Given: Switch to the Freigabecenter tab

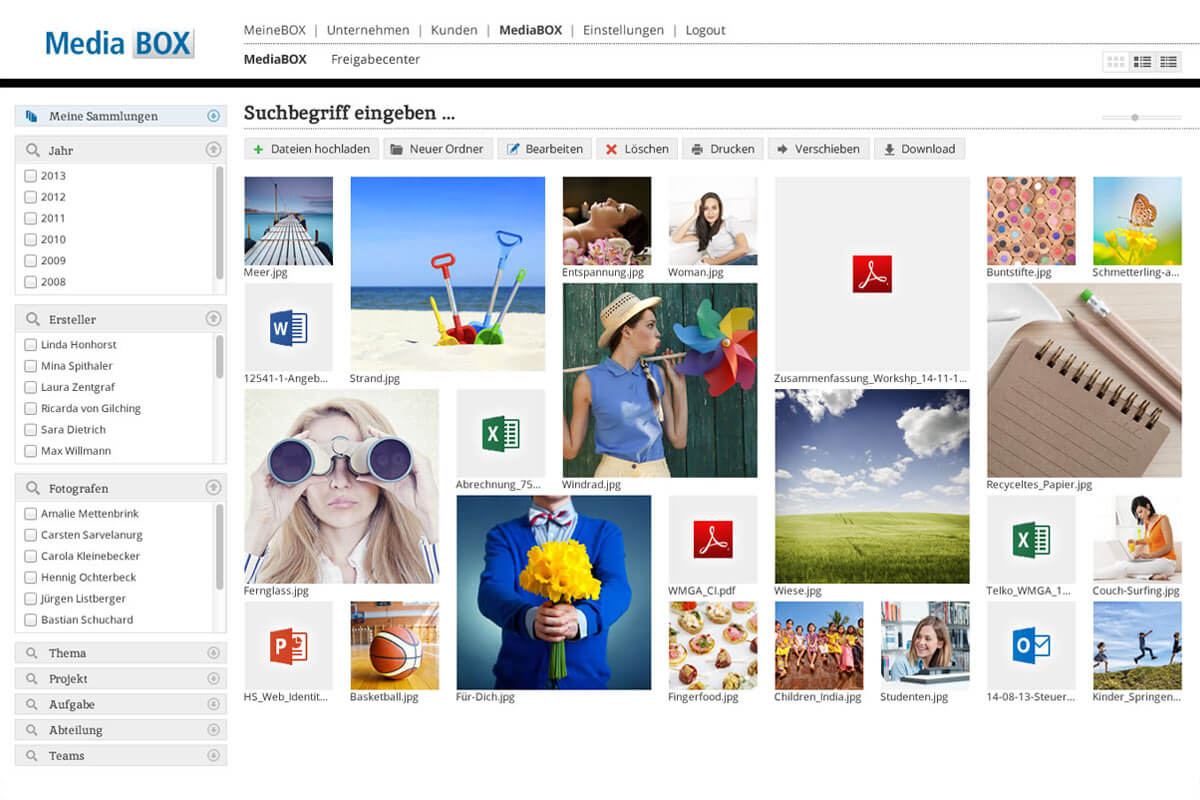Looking at the screenshot, I should tap(375, 59).
